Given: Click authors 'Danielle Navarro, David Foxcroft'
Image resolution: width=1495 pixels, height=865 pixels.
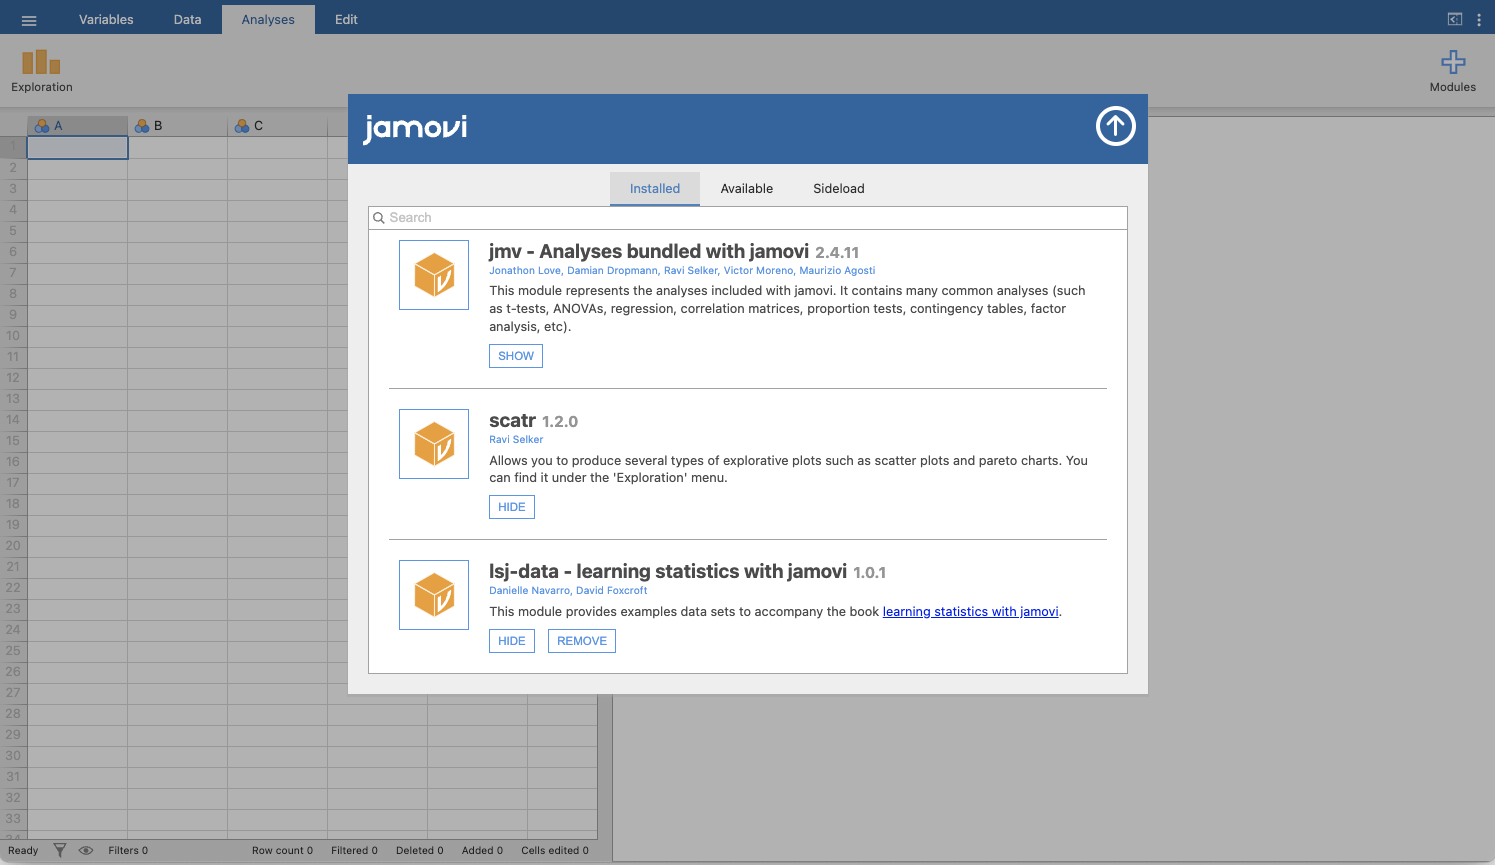Looking at the screenshot, I should click(568, 591).
